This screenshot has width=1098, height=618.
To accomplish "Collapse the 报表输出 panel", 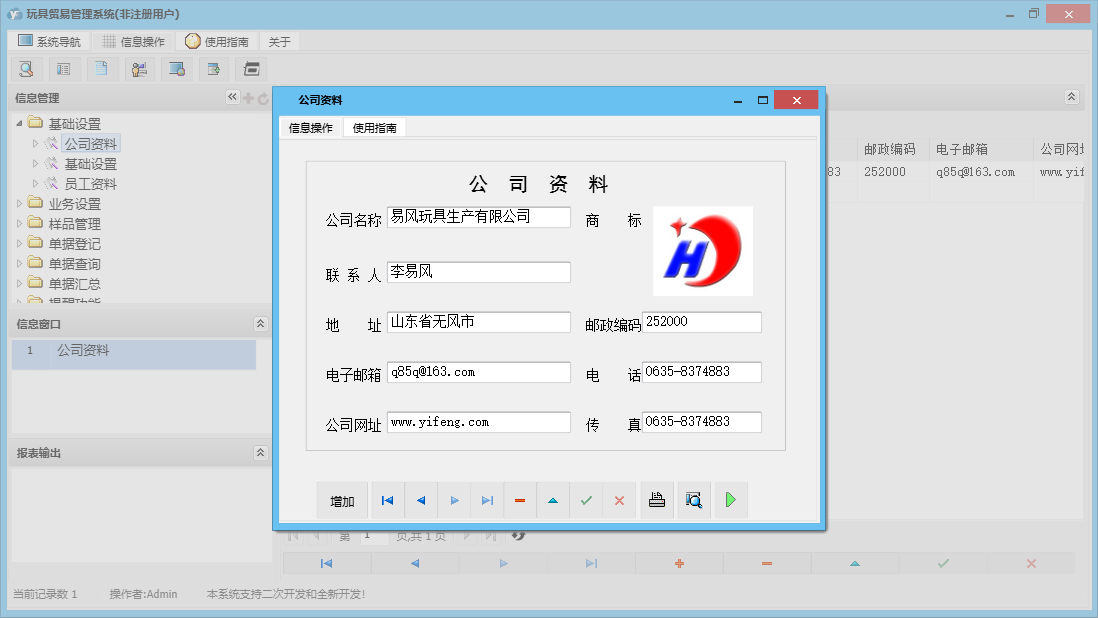I will coord(260,452).
